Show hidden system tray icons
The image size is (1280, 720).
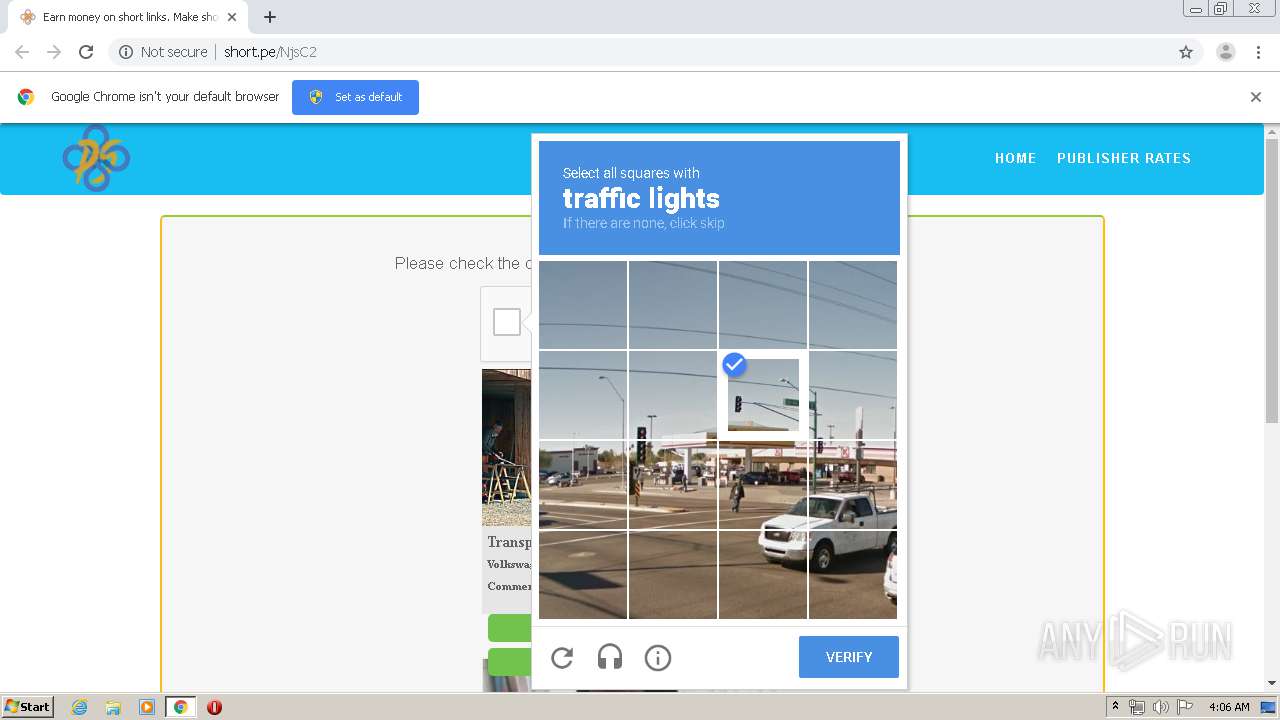pos(1115,706)
